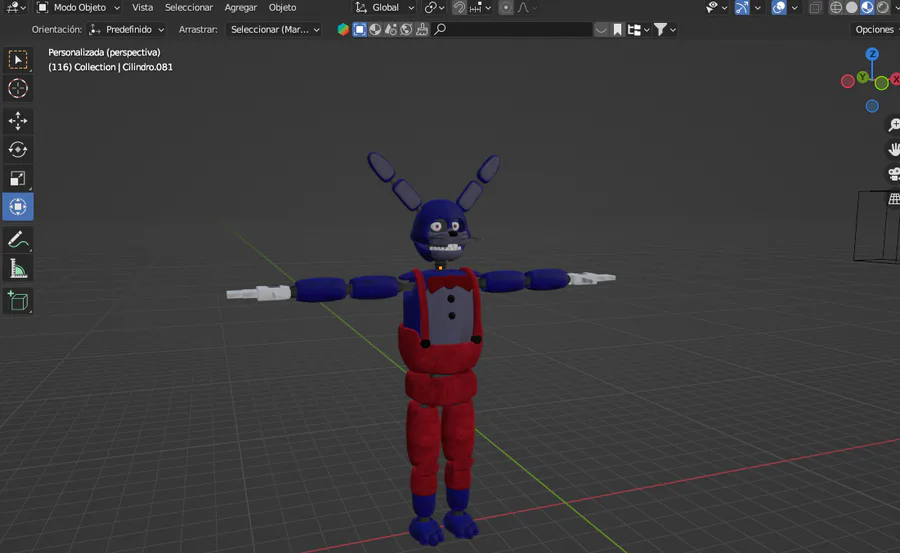900x553 pixels.
Task: Open the editor type selector
Action: pyautogui.click(x=15, y=7)
